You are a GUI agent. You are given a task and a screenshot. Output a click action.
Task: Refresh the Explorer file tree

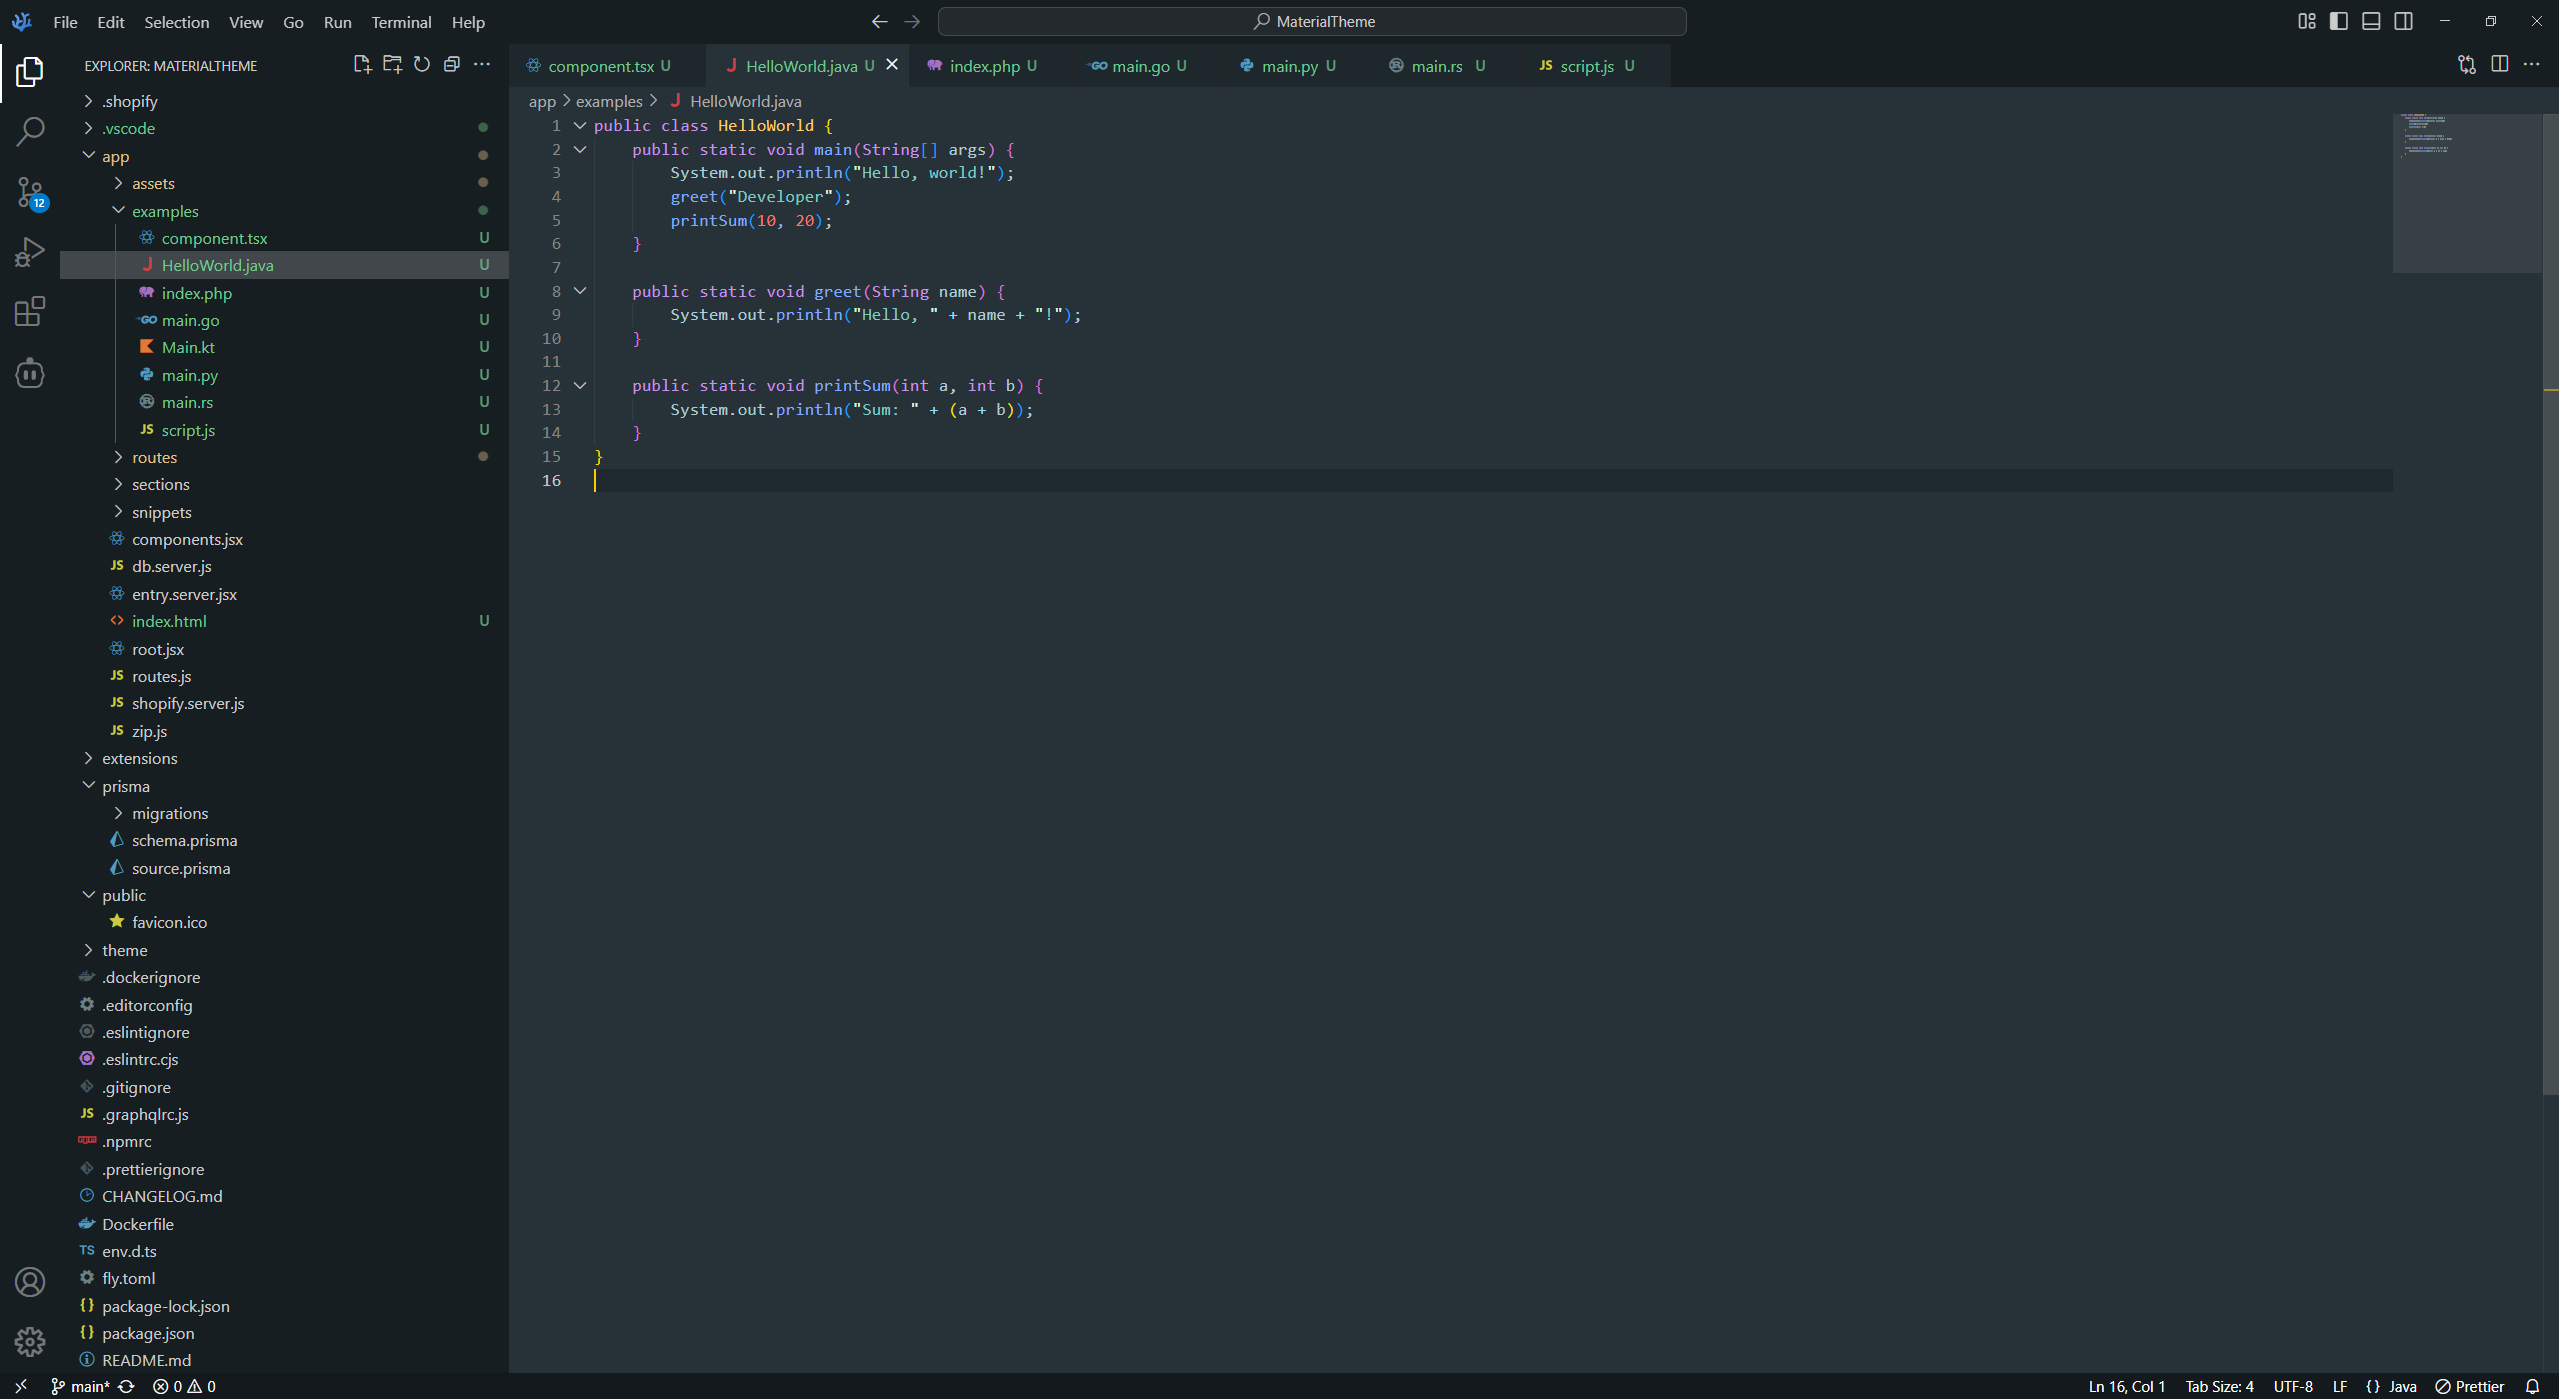[x=422, y=65]
